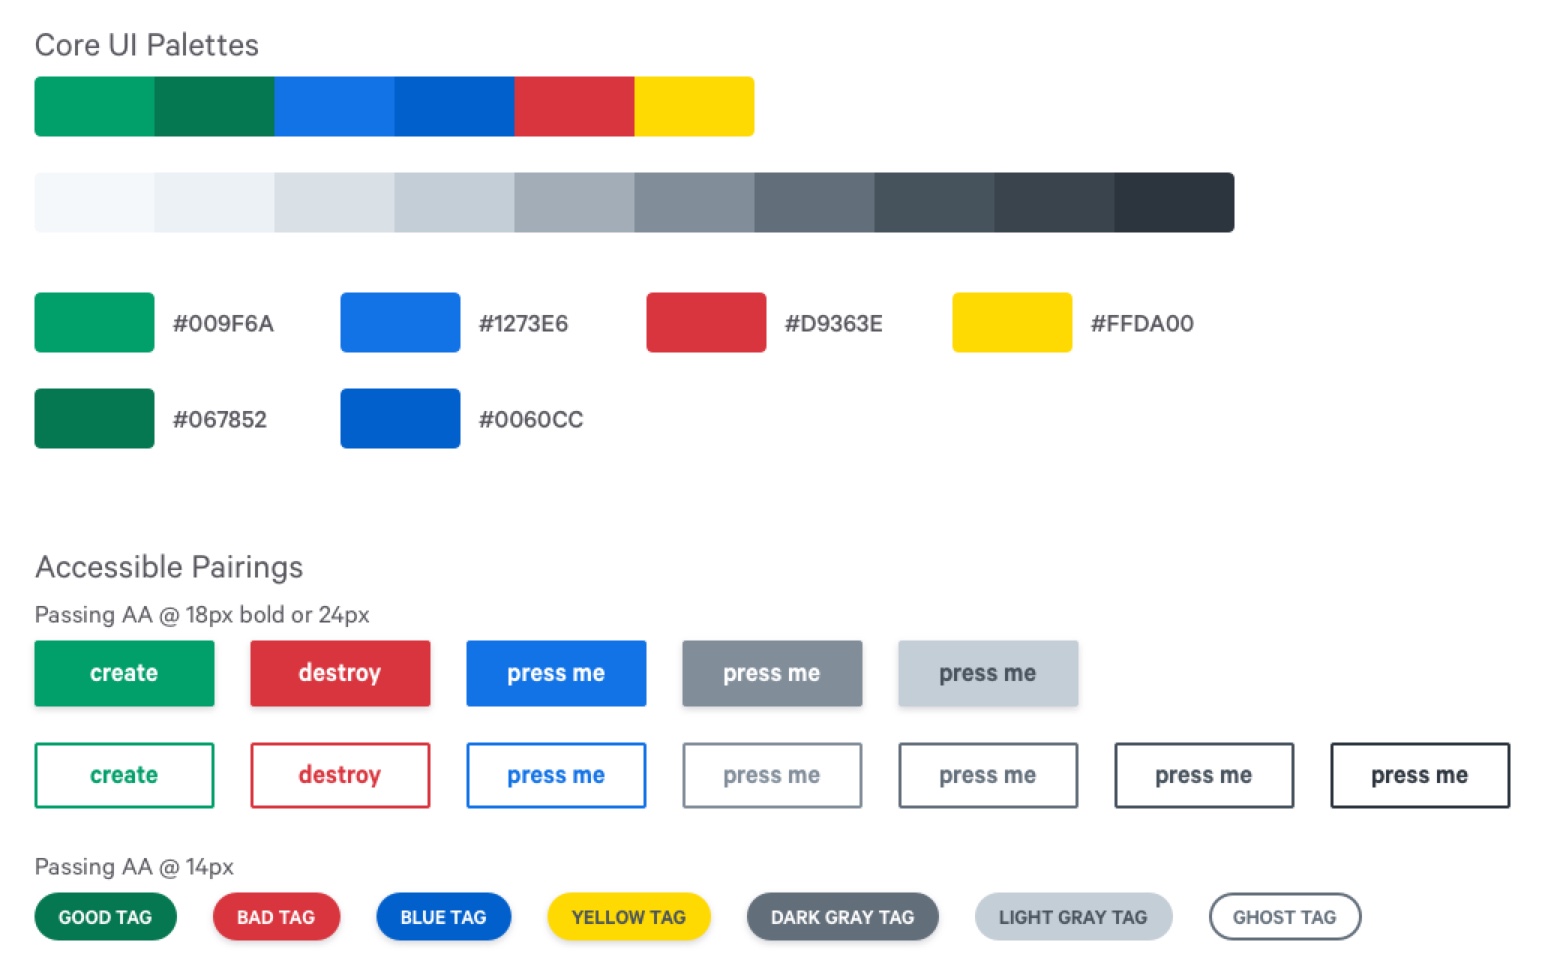The width and height of the screenshot is (1548, 969).
Task: Choose the YELLOW TAG pill
Action: (628, 917)
